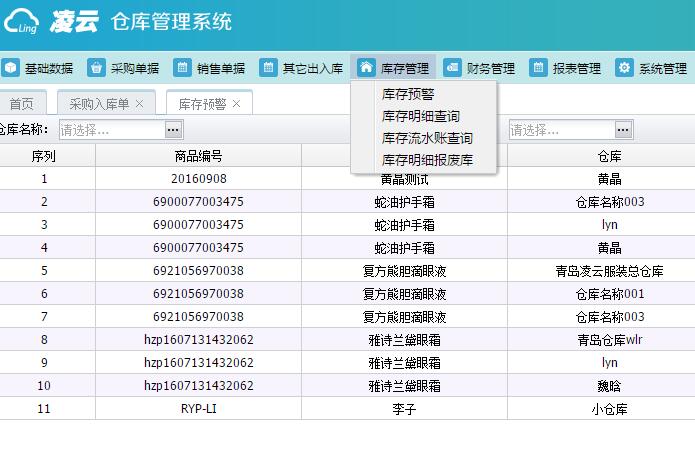Image resolution: width=695 pixels, height=454 pixels.
Task: Click the 仓库名称 请选择 input field
Action: click(110, 129)
